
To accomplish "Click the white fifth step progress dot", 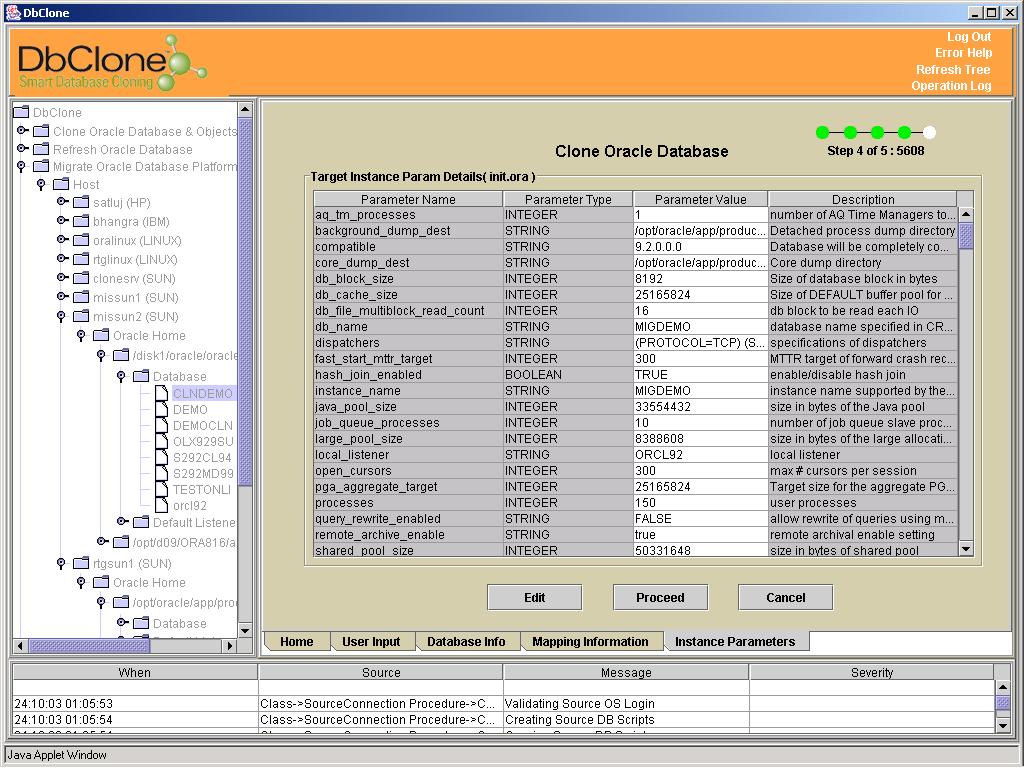I will coord(929,133).
